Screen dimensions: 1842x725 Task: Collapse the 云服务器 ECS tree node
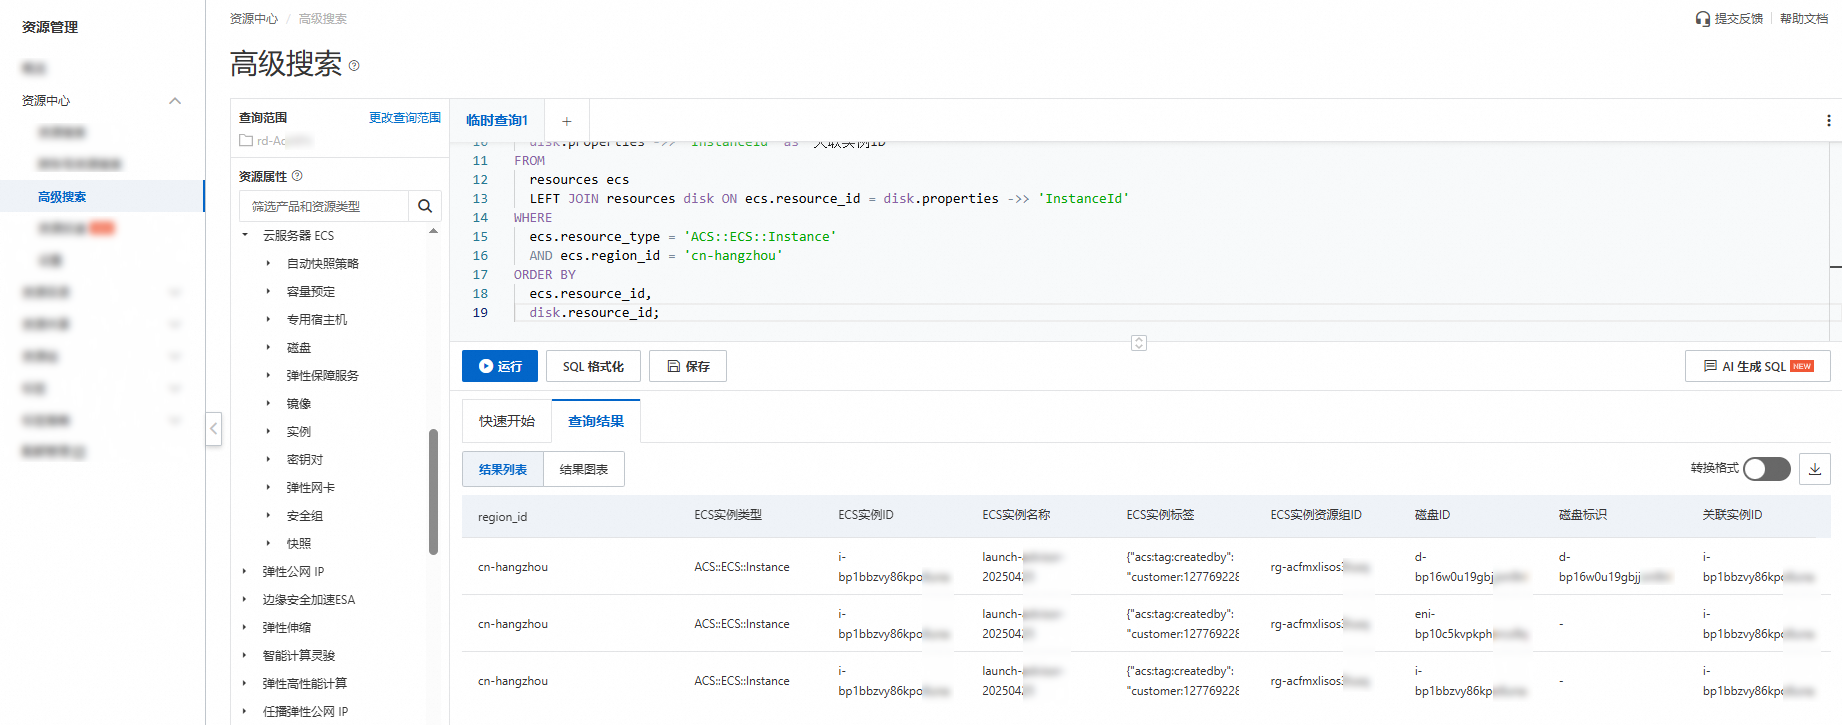pyautogui.click(x=245, y=236)
